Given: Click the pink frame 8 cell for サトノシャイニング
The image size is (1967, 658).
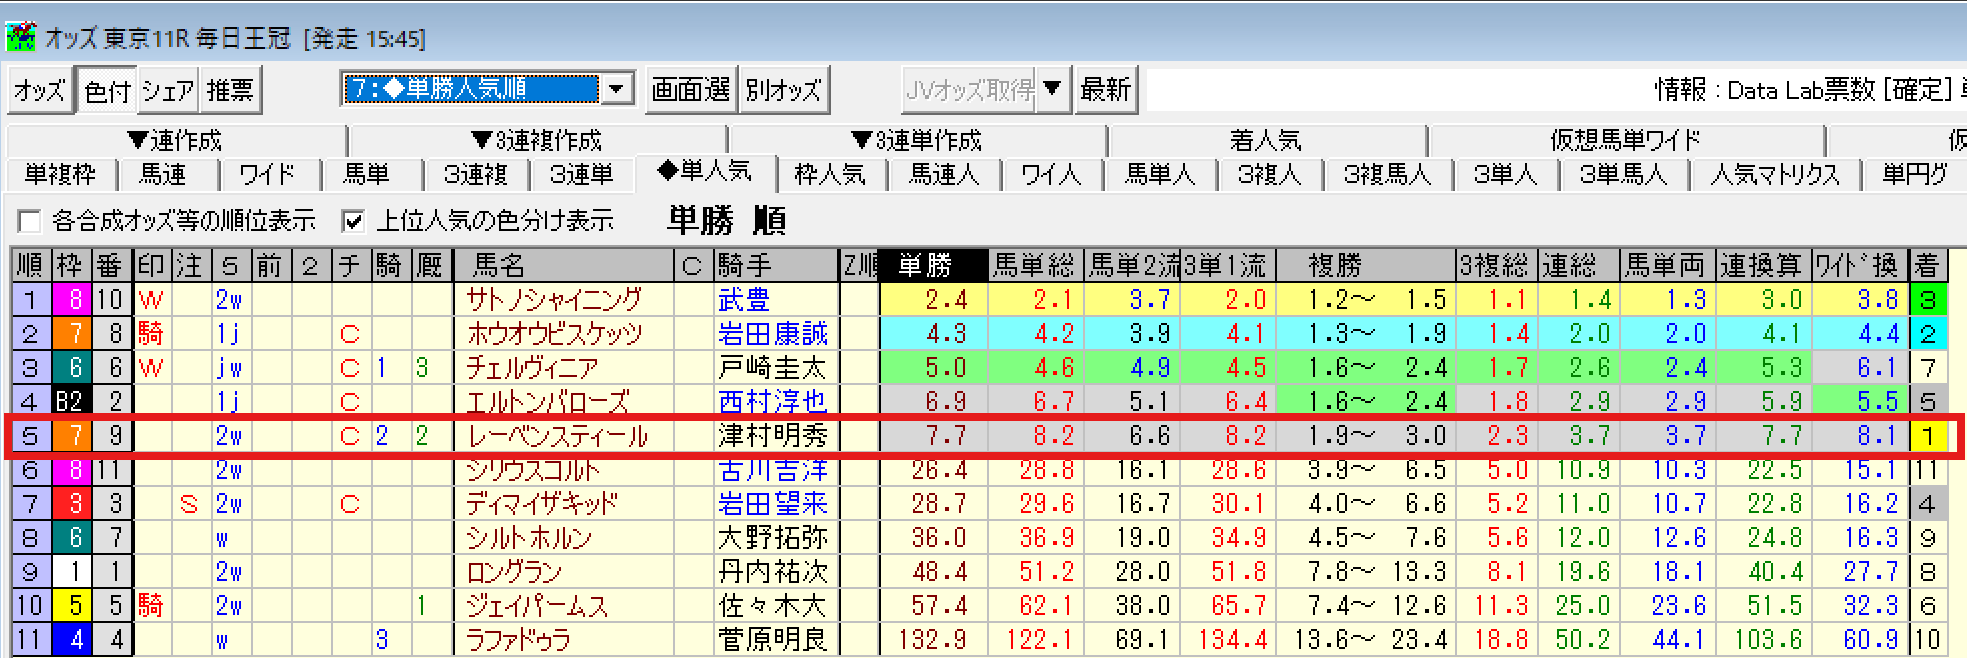Looking at the screenshot, I should point(75,299).
